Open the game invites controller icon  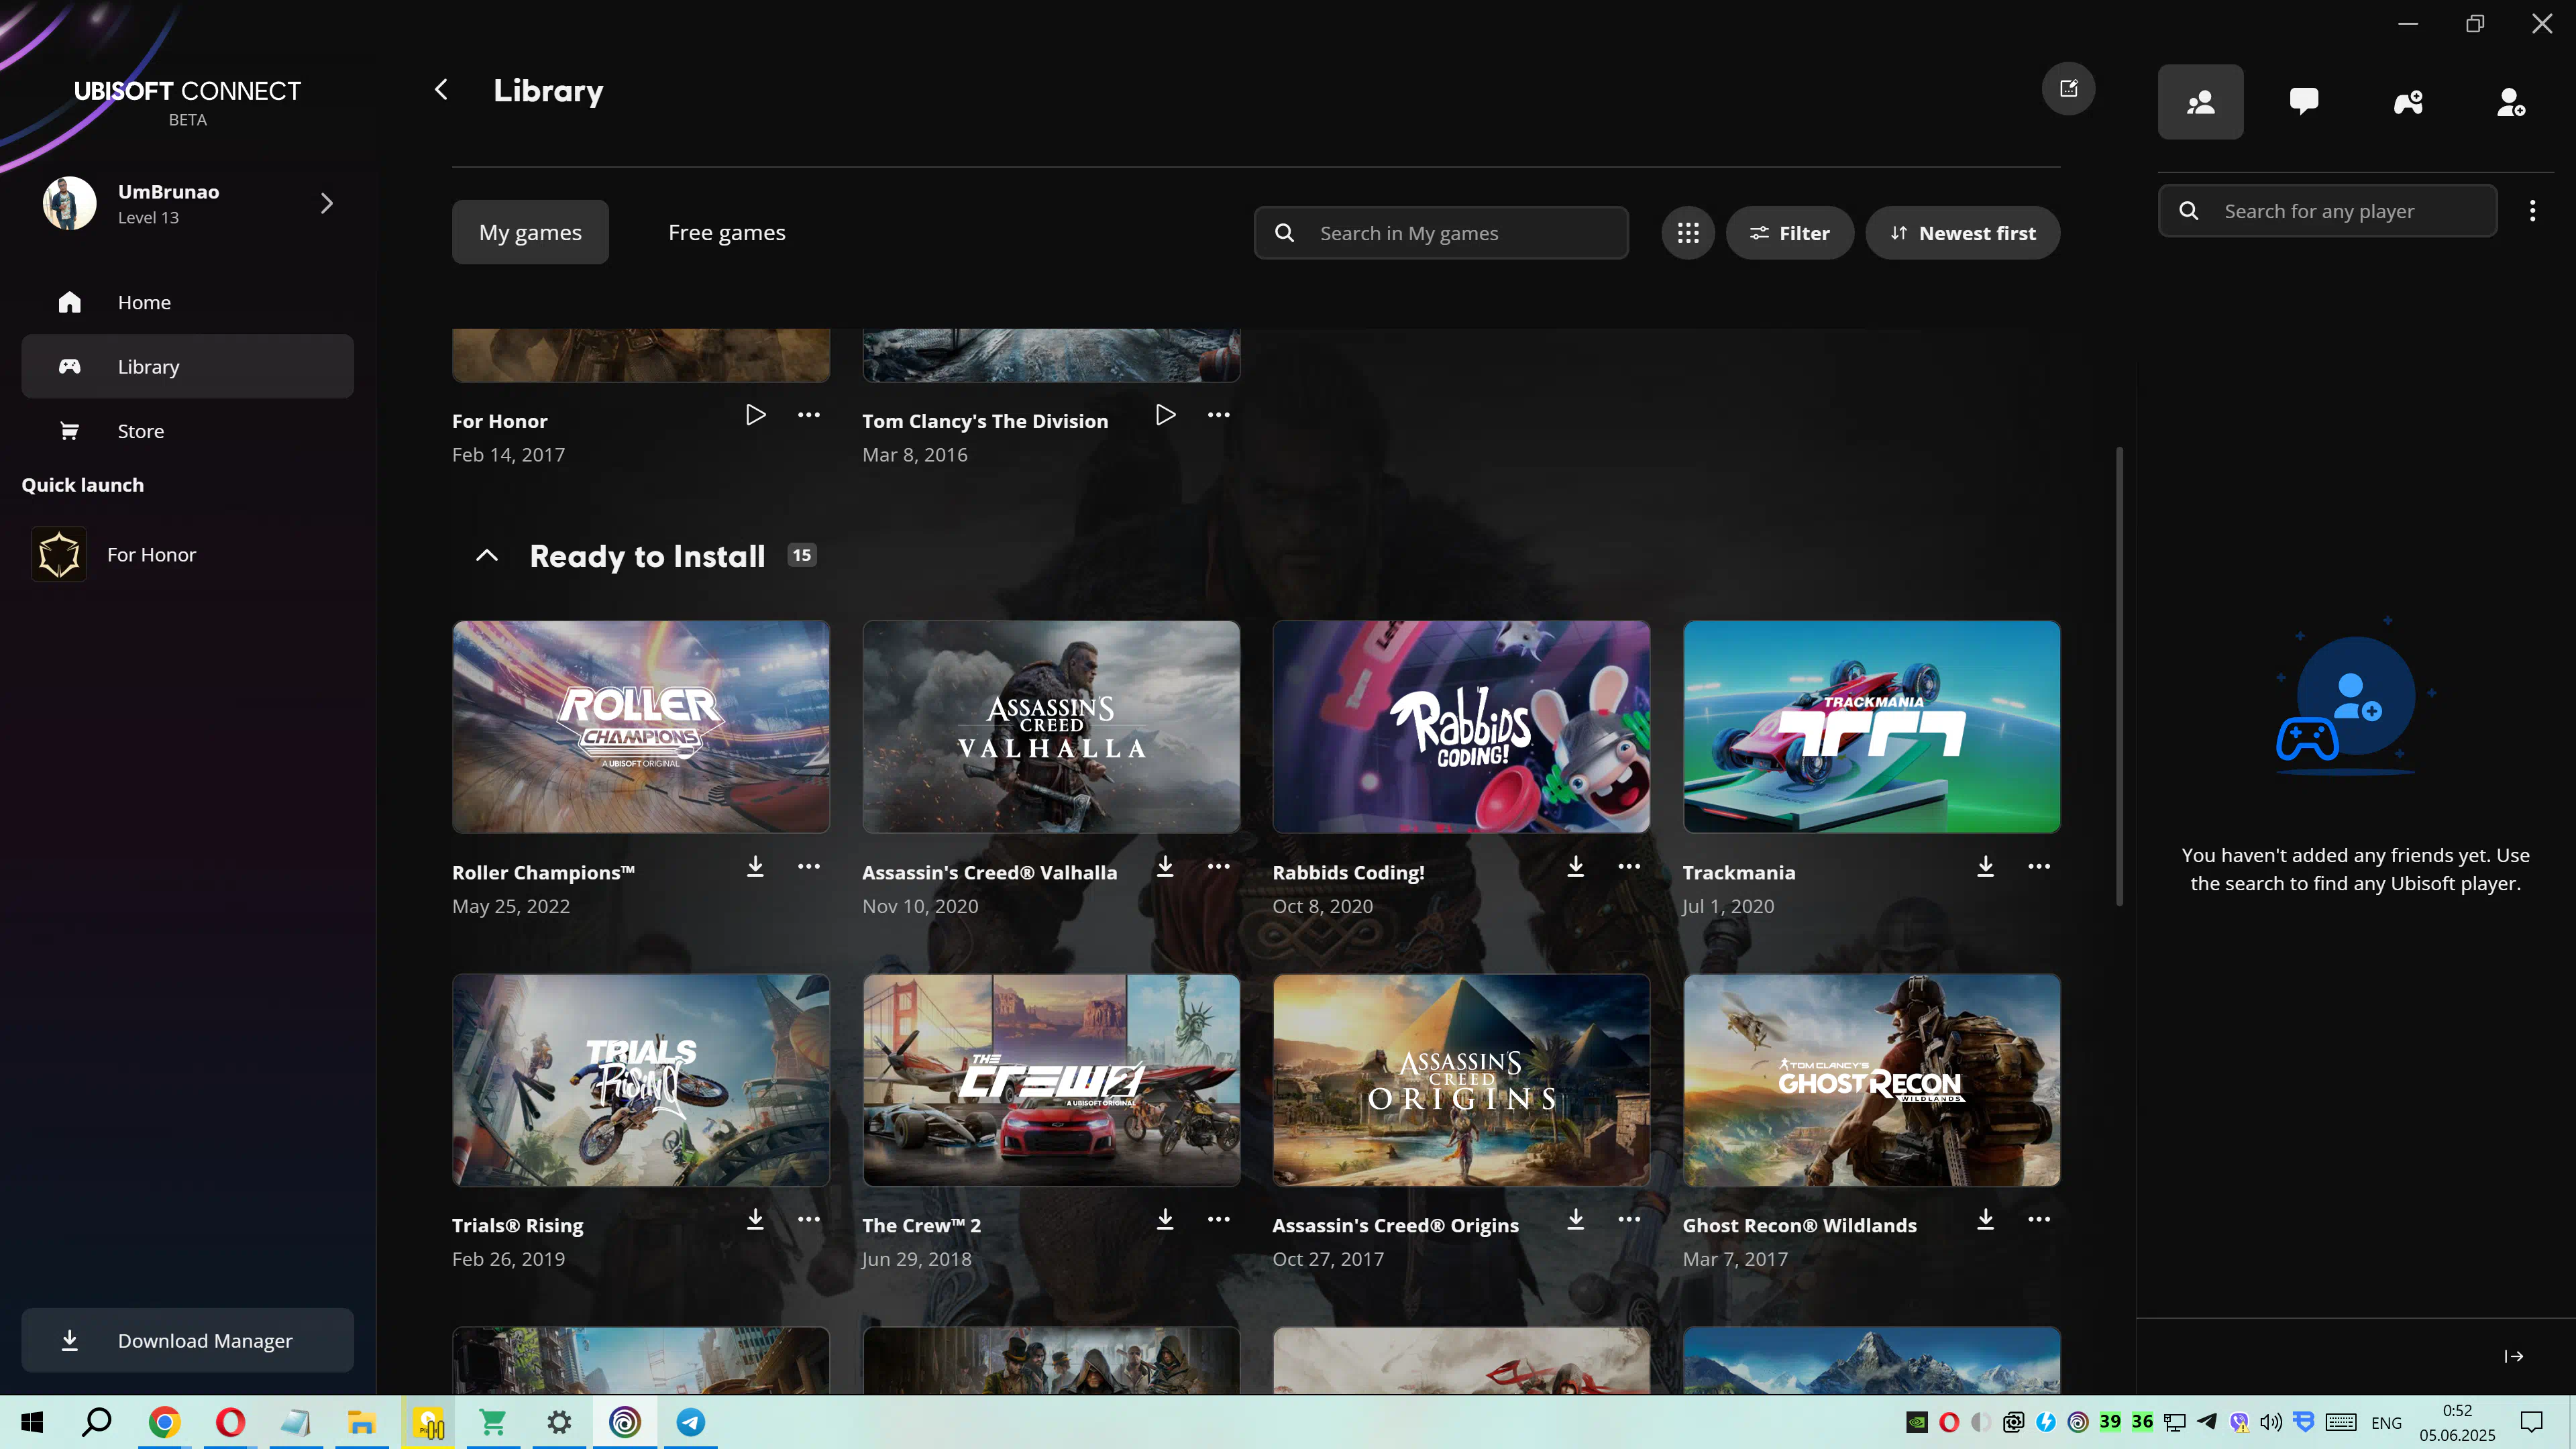(2408, 102)
